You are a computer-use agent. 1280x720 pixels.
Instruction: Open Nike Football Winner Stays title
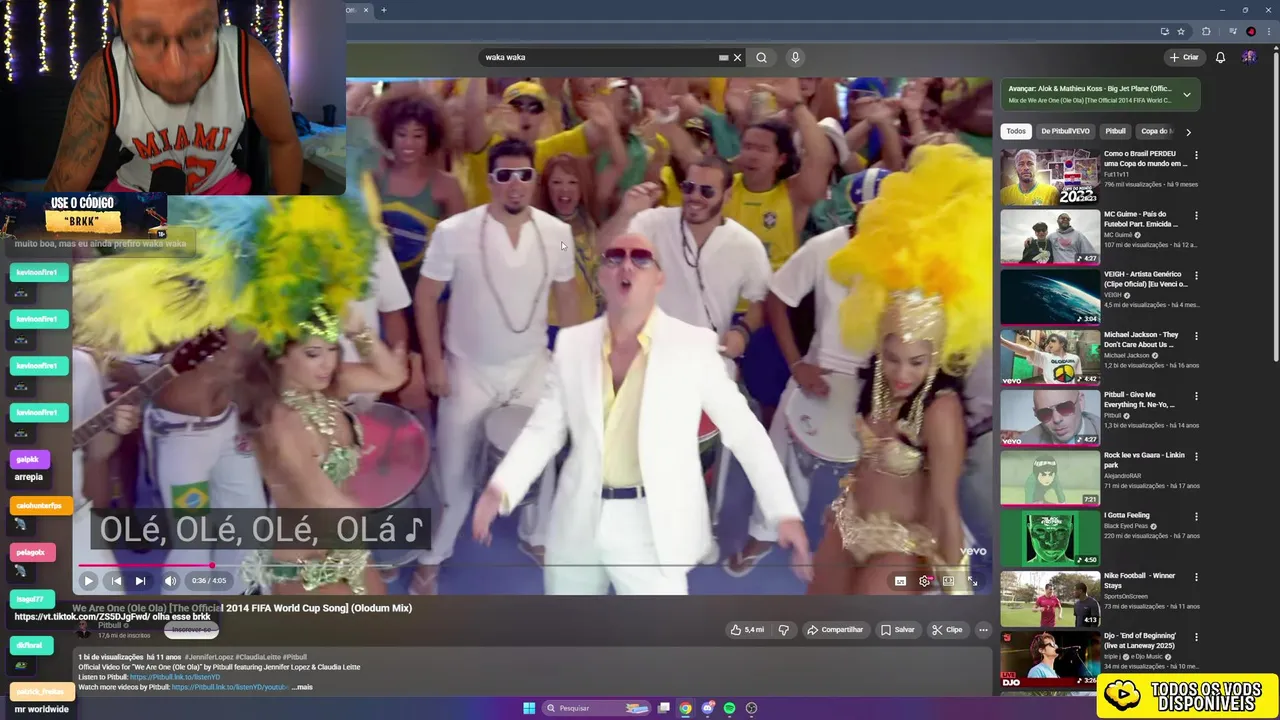pos(1139,580)
